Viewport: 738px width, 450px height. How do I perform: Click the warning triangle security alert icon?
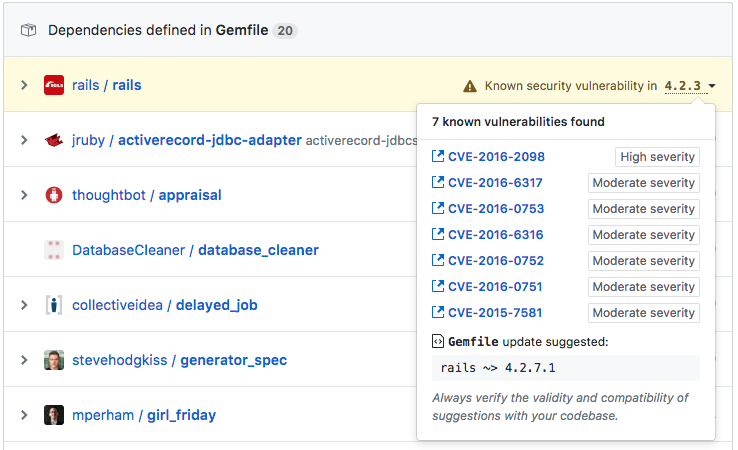[x=470, y=86]
